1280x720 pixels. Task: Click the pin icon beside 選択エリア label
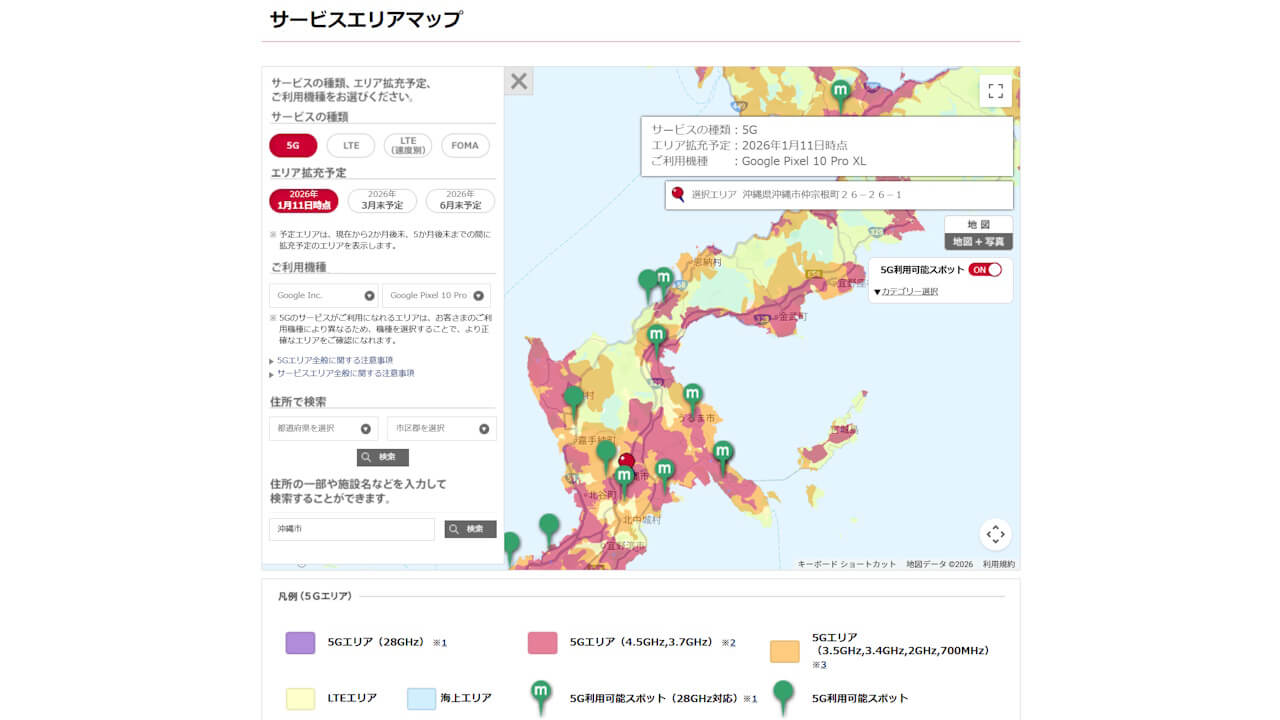click(676, 195)
